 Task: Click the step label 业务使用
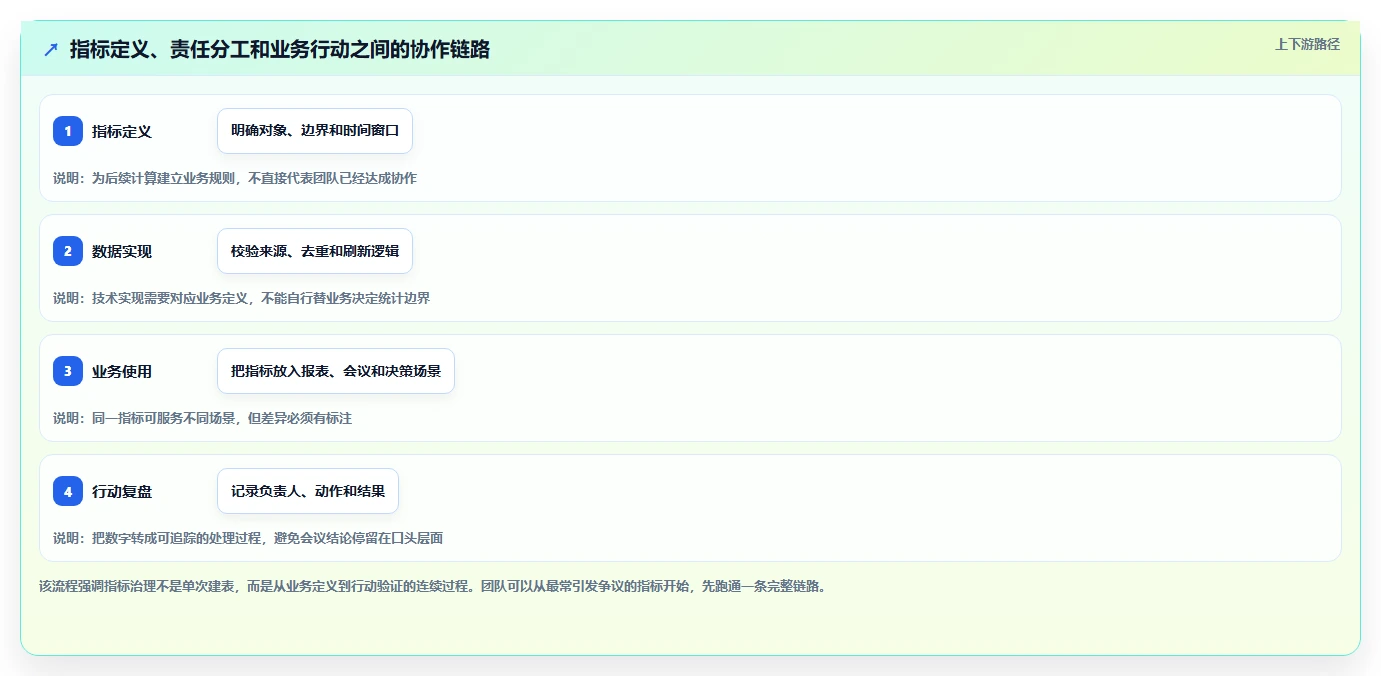122,371
